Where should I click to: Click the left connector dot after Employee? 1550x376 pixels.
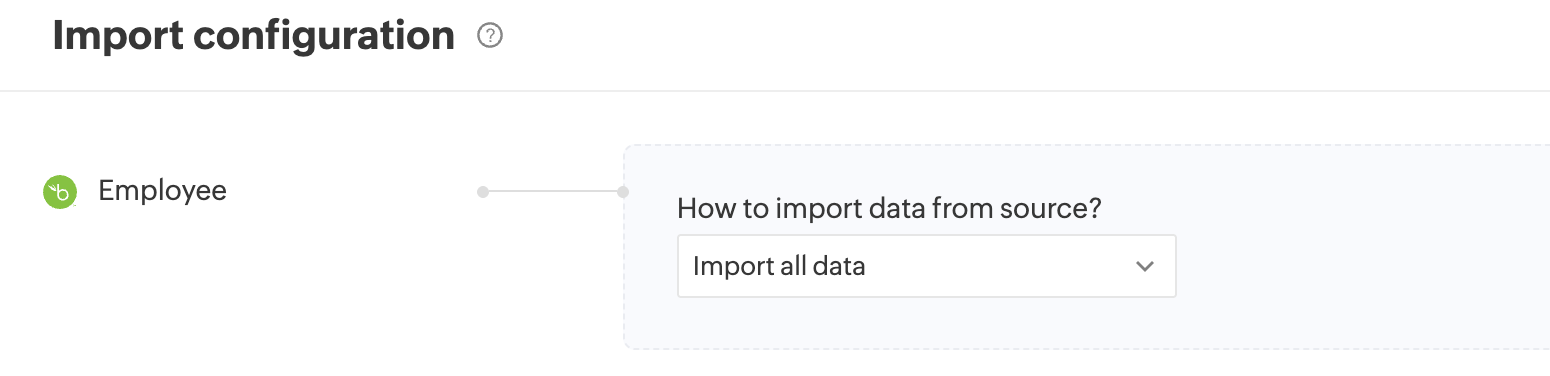[x=483, y=191]
